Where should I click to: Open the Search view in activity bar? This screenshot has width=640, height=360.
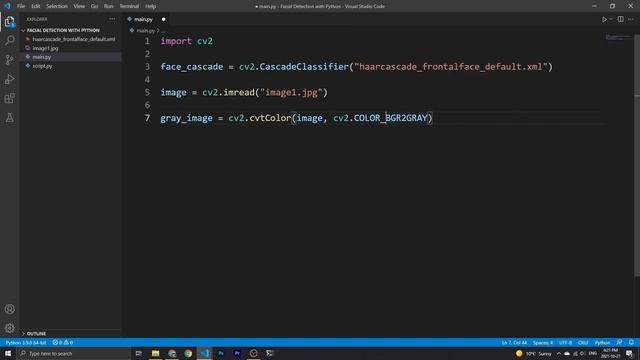9,40
